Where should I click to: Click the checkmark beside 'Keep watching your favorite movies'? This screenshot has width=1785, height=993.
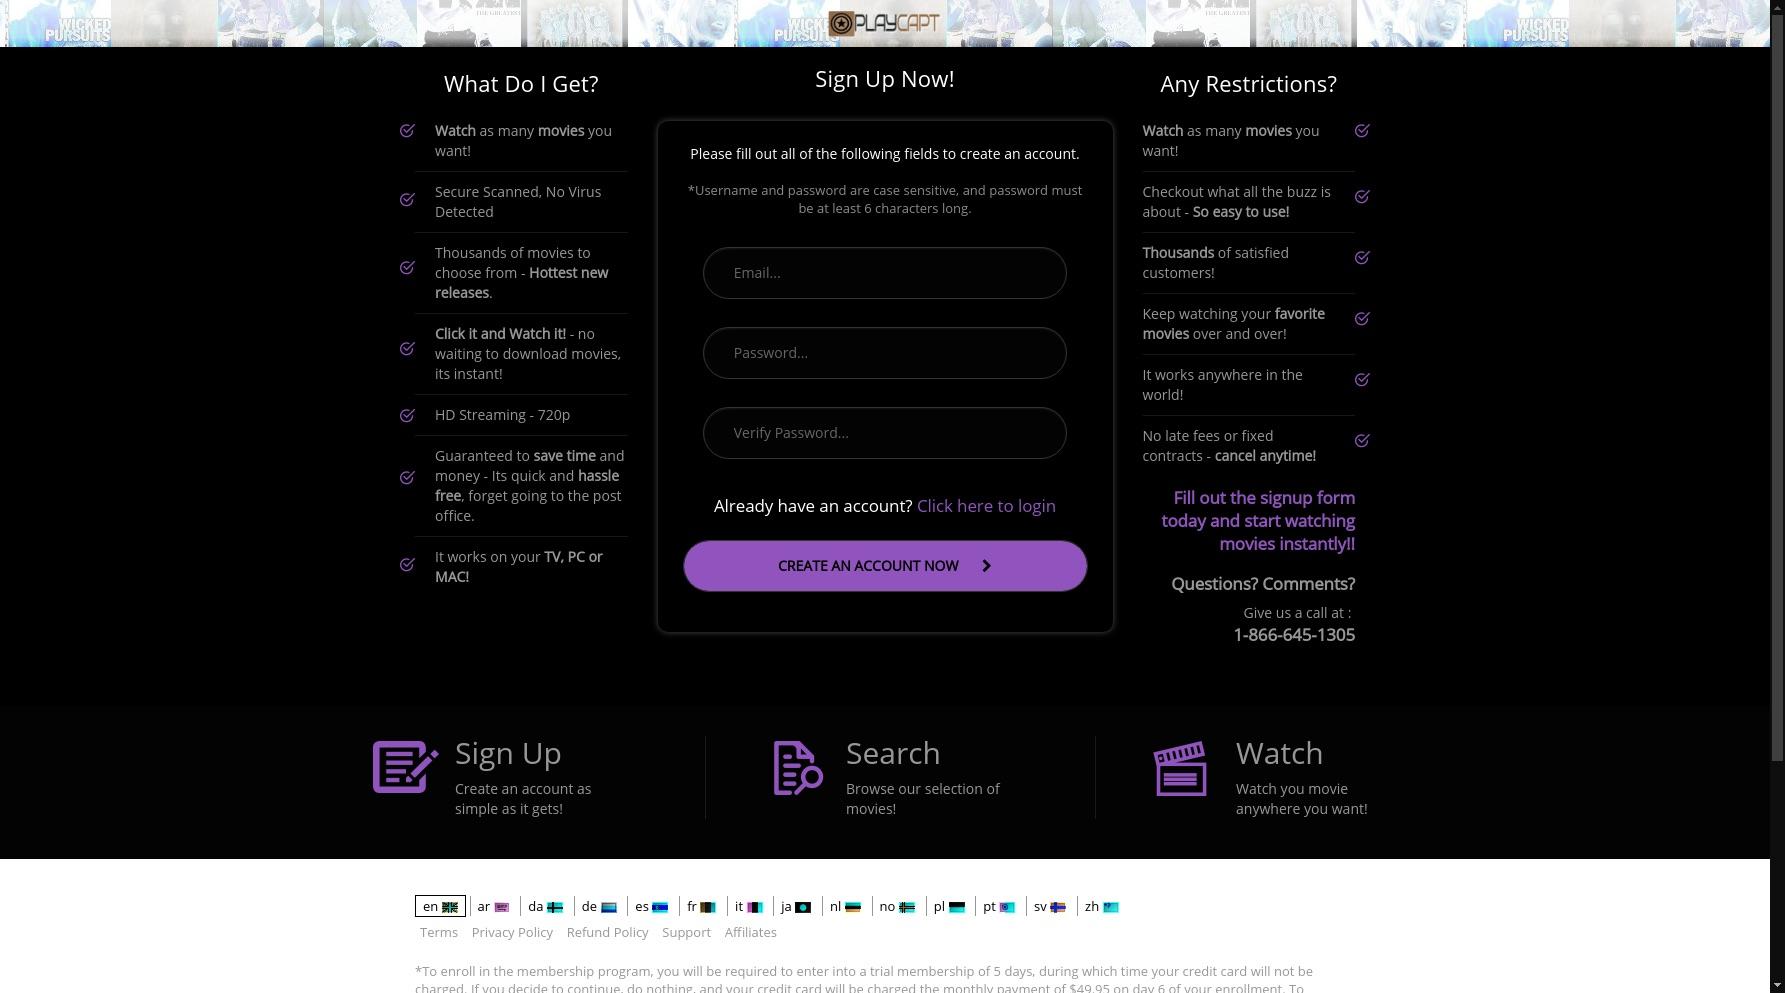pyautogui.click(x=1362, y=319)
